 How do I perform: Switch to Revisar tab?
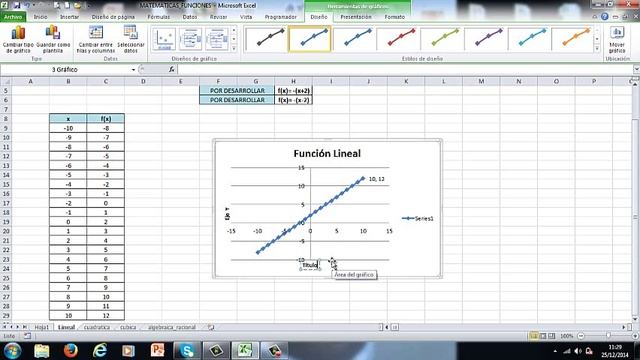click(x=218, y=17)
